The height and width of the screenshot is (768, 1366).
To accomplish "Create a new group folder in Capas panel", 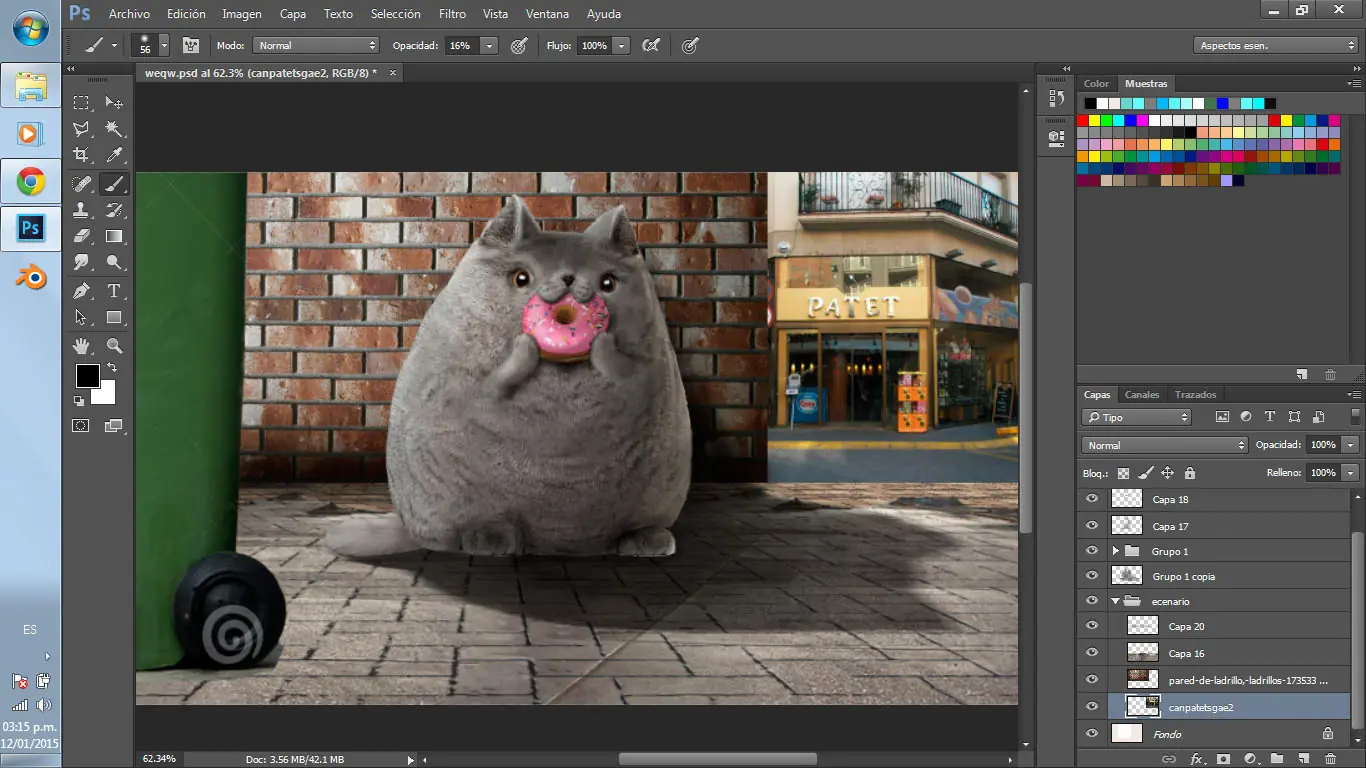I will [x=1277, y=760].
